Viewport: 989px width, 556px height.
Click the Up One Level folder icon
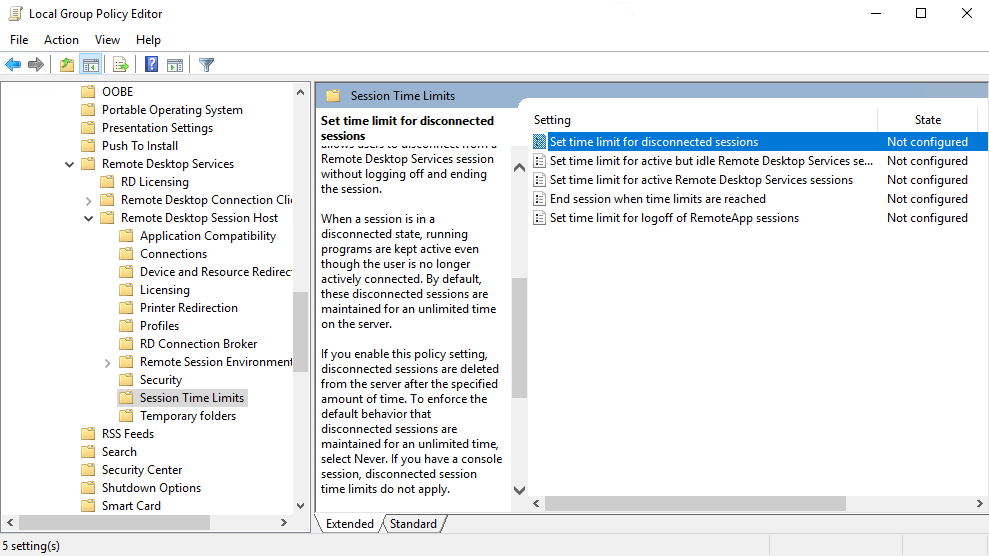click(x=66, y=65)
